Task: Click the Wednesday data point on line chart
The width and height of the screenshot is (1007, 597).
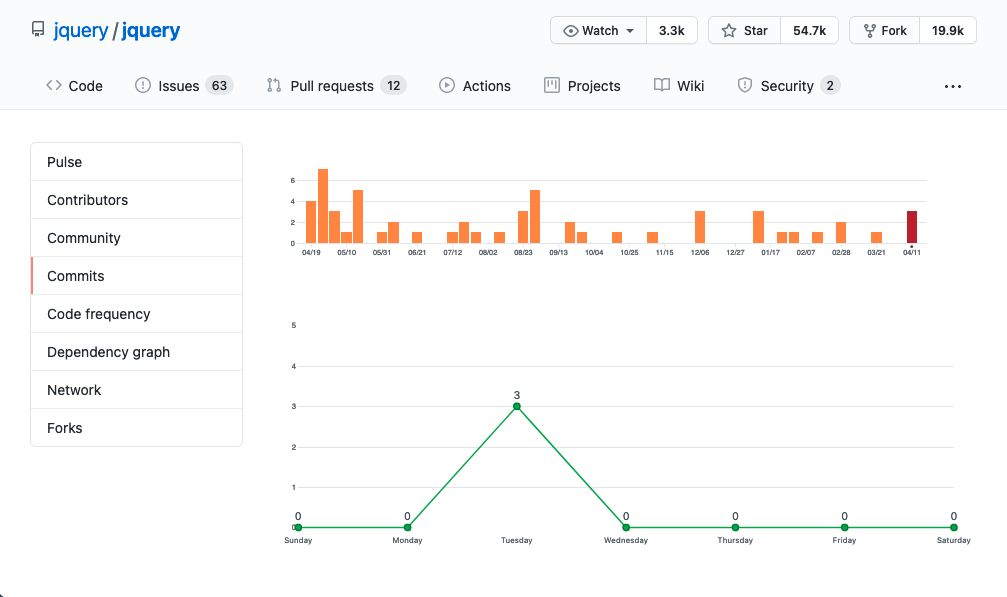Action: (x=626, y=528)
